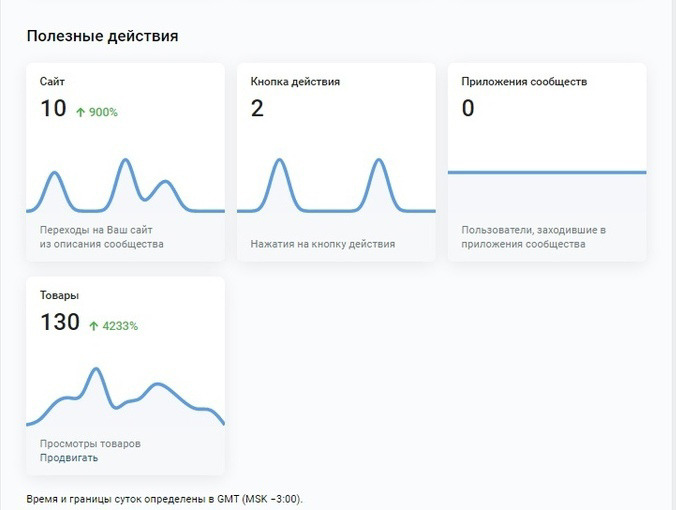Open the Продвигать link in Товары card
This screenshot has width=676, height=510.
pyautogui.click(x=69, y=458)
